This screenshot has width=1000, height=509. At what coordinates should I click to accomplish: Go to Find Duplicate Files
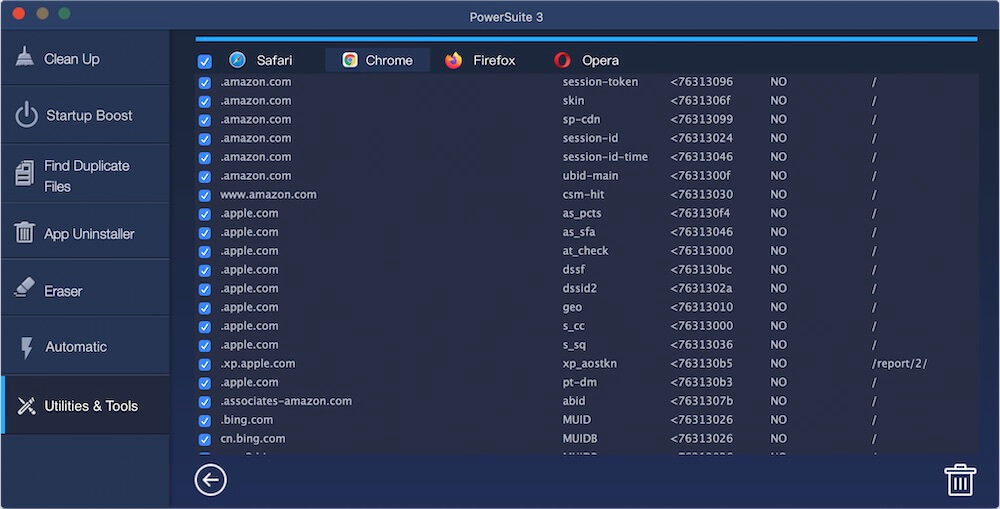click(85, 174)
